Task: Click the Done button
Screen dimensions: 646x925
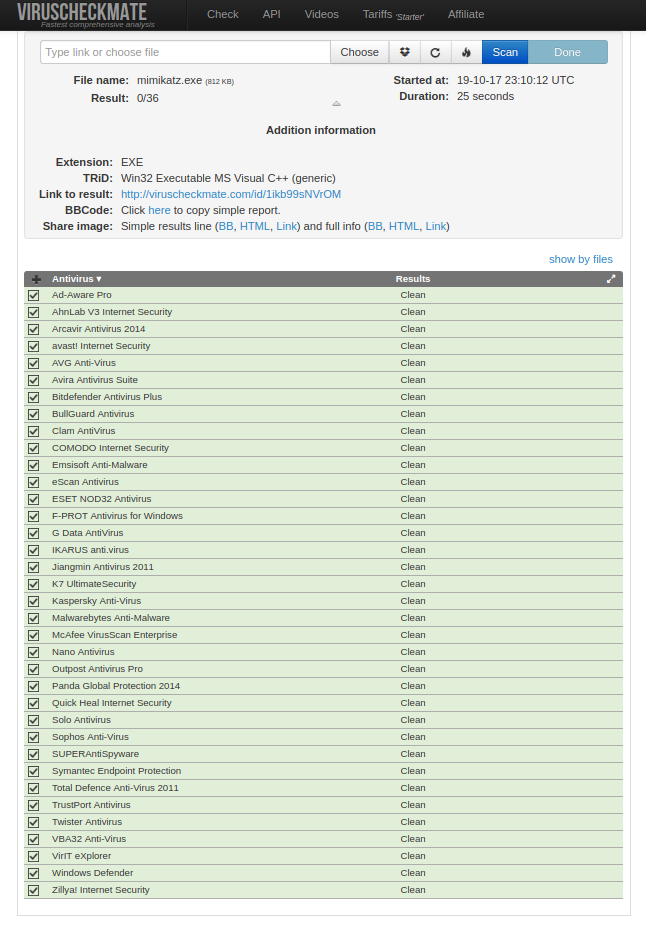Action: click(x=567, y=52)
